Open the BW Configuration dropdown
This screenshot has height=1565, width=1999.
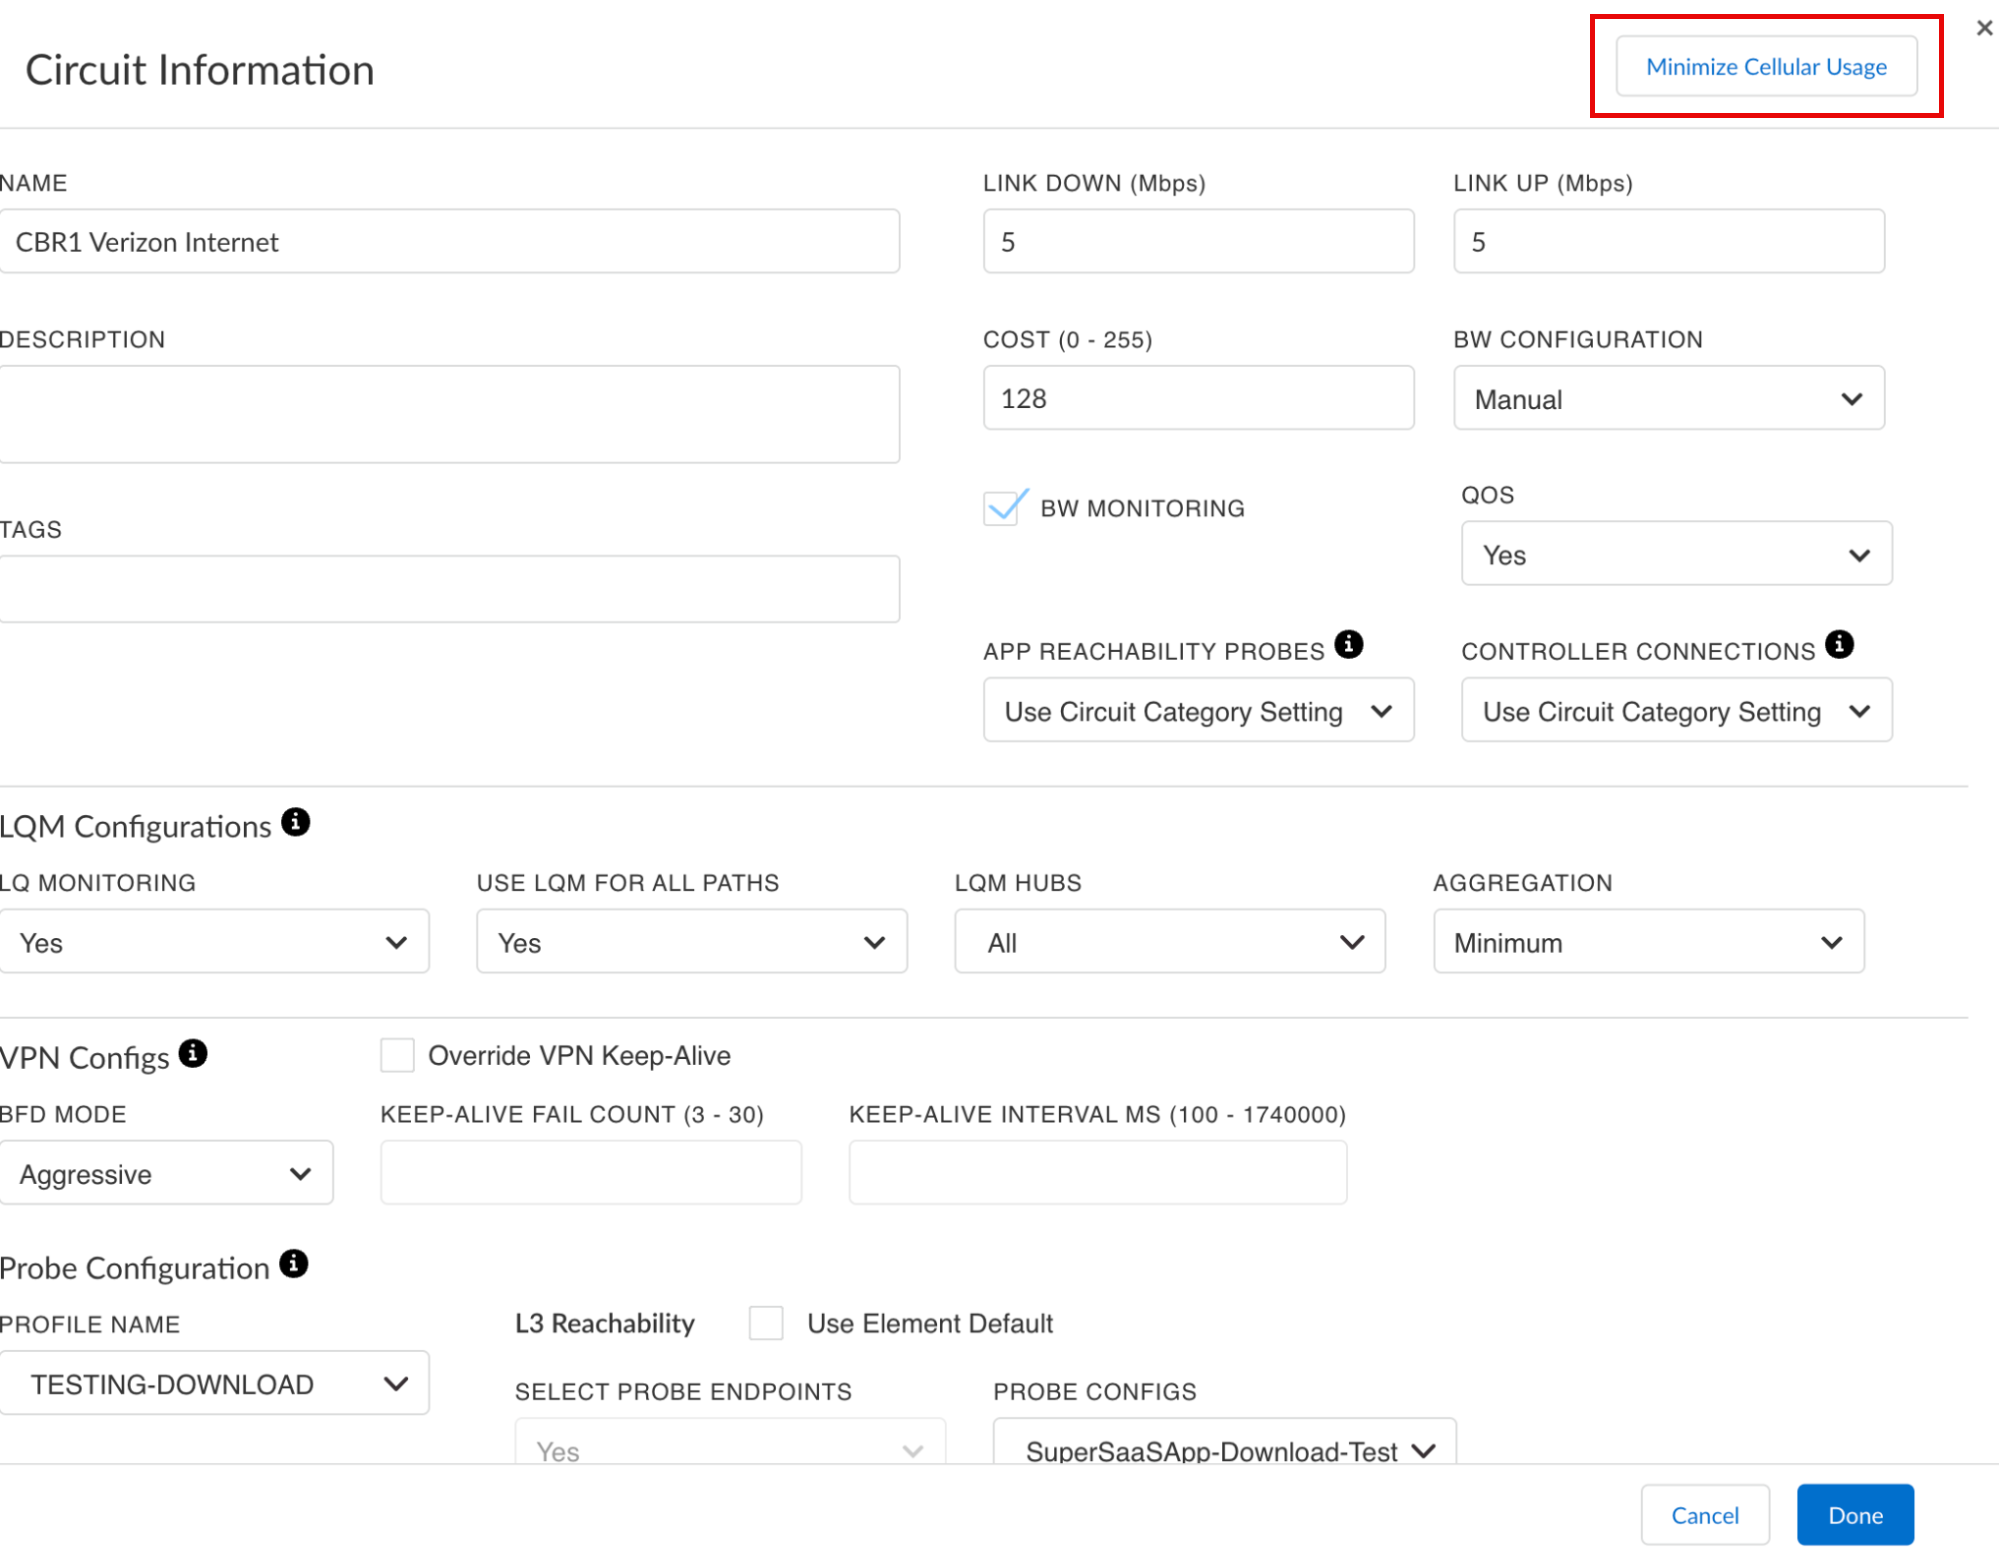1668,399
